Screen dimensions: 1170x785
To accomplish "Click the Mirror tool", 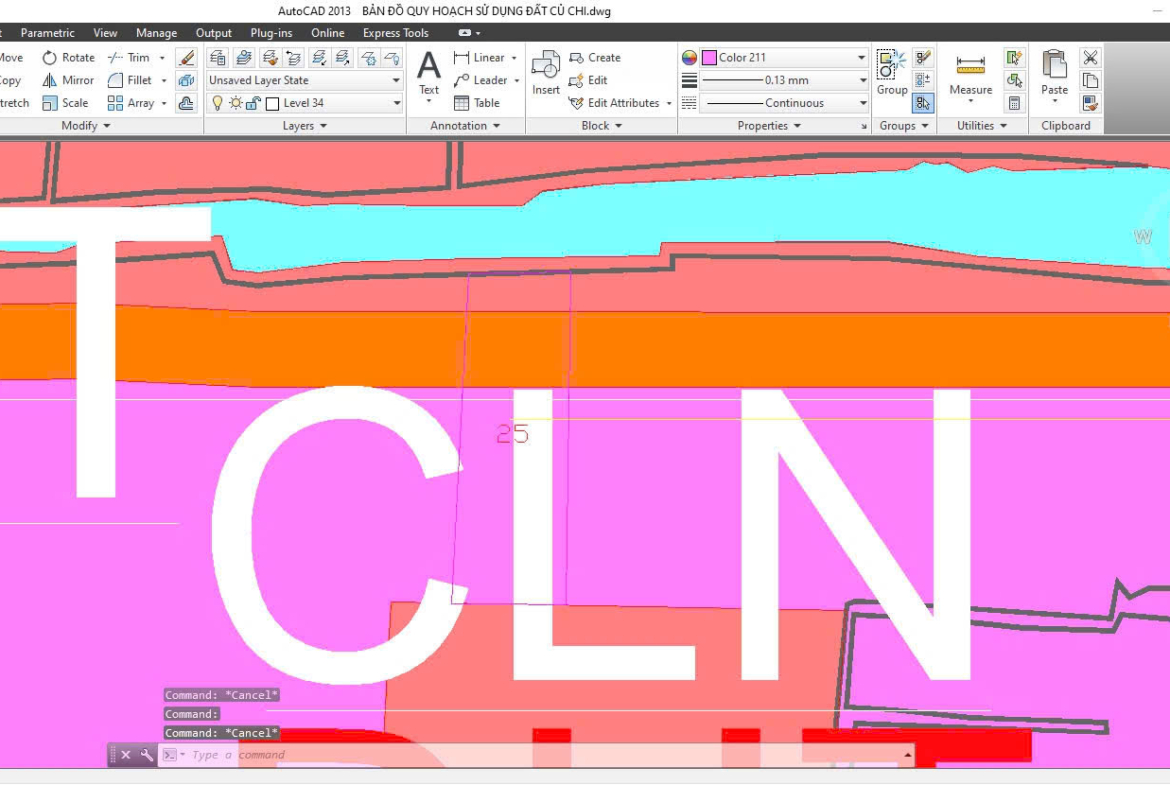I will [68, 80].
